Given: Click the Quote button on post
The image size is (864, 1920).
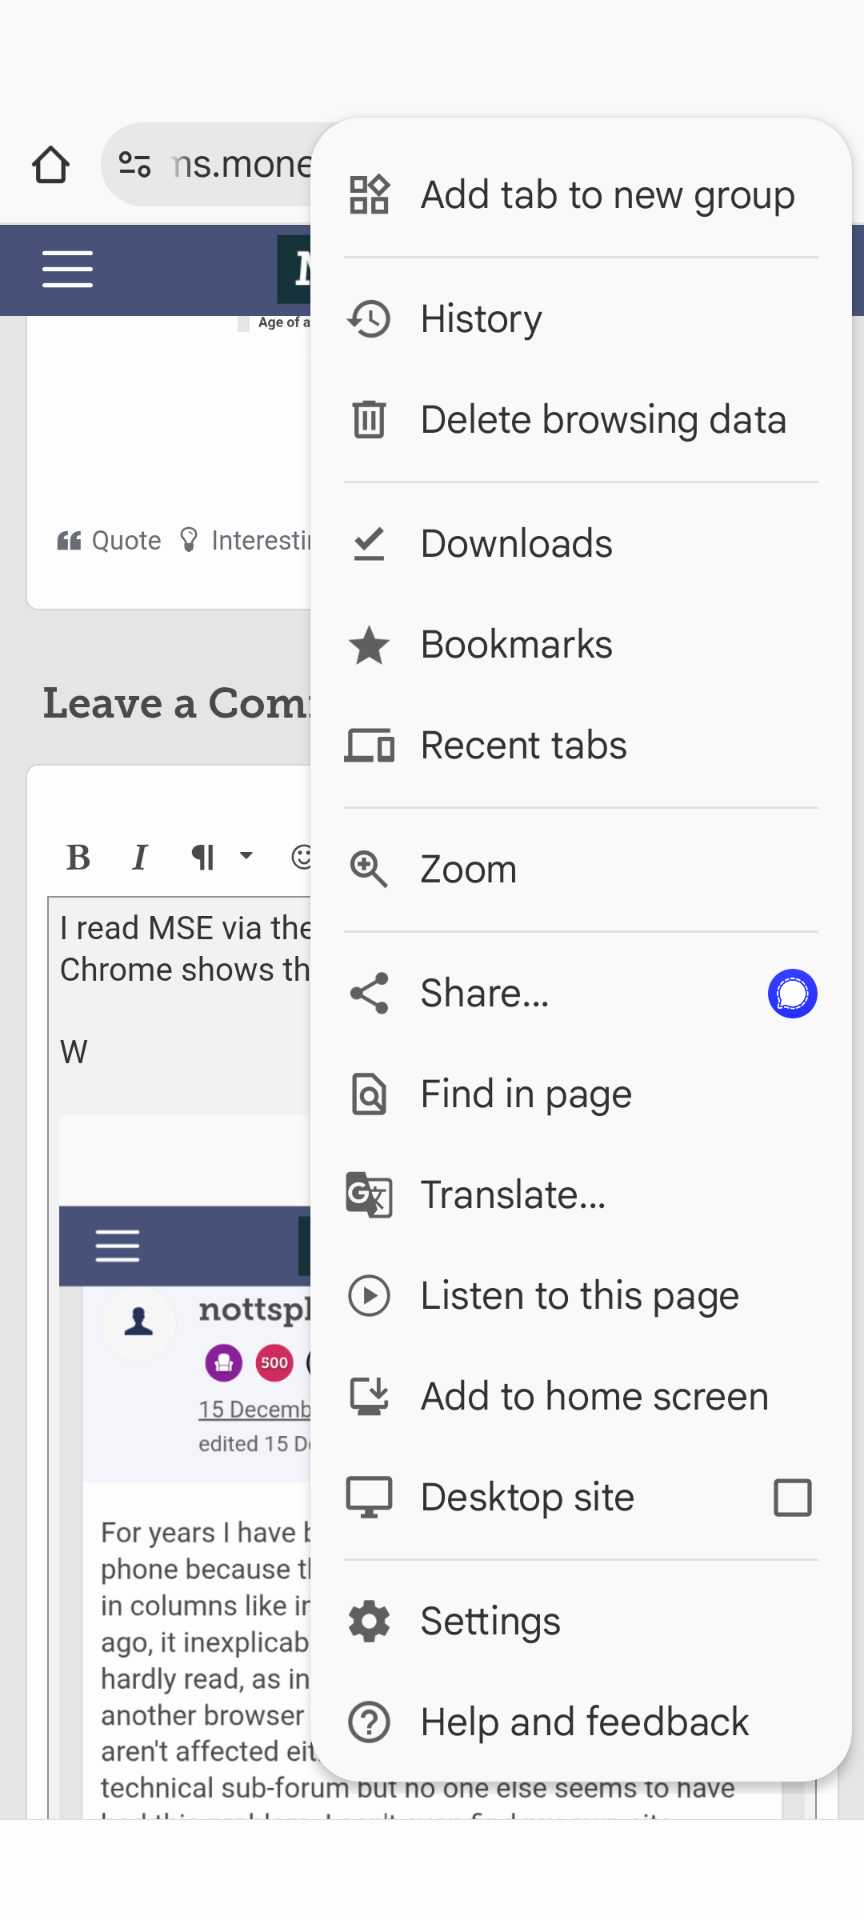Looking at the screenshot, I should coord(109,541).
